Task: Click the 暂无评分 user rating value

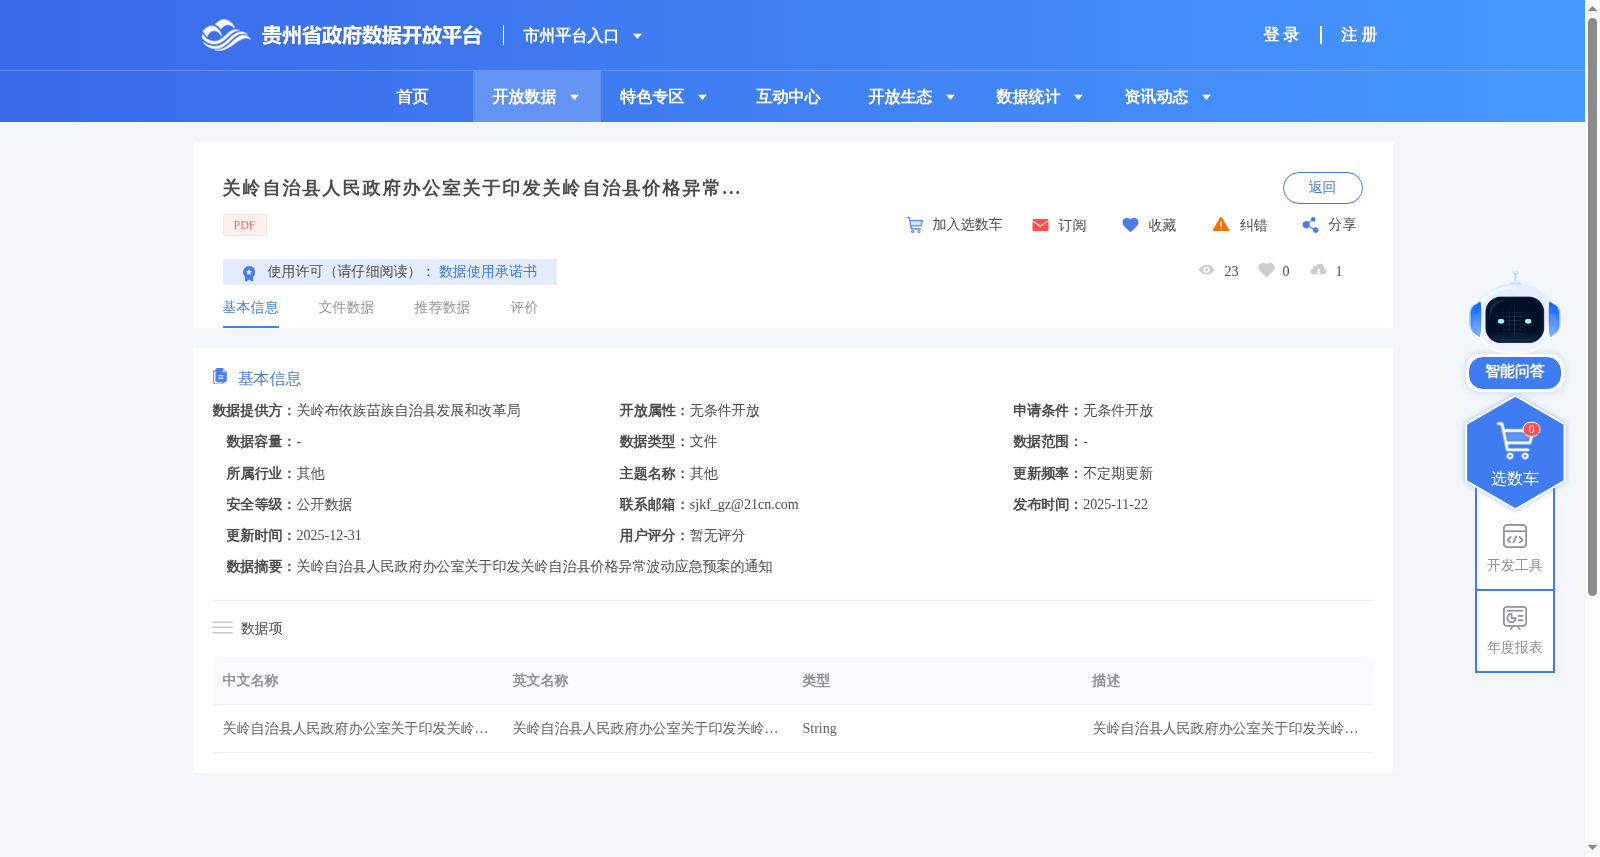Action: 717,535
